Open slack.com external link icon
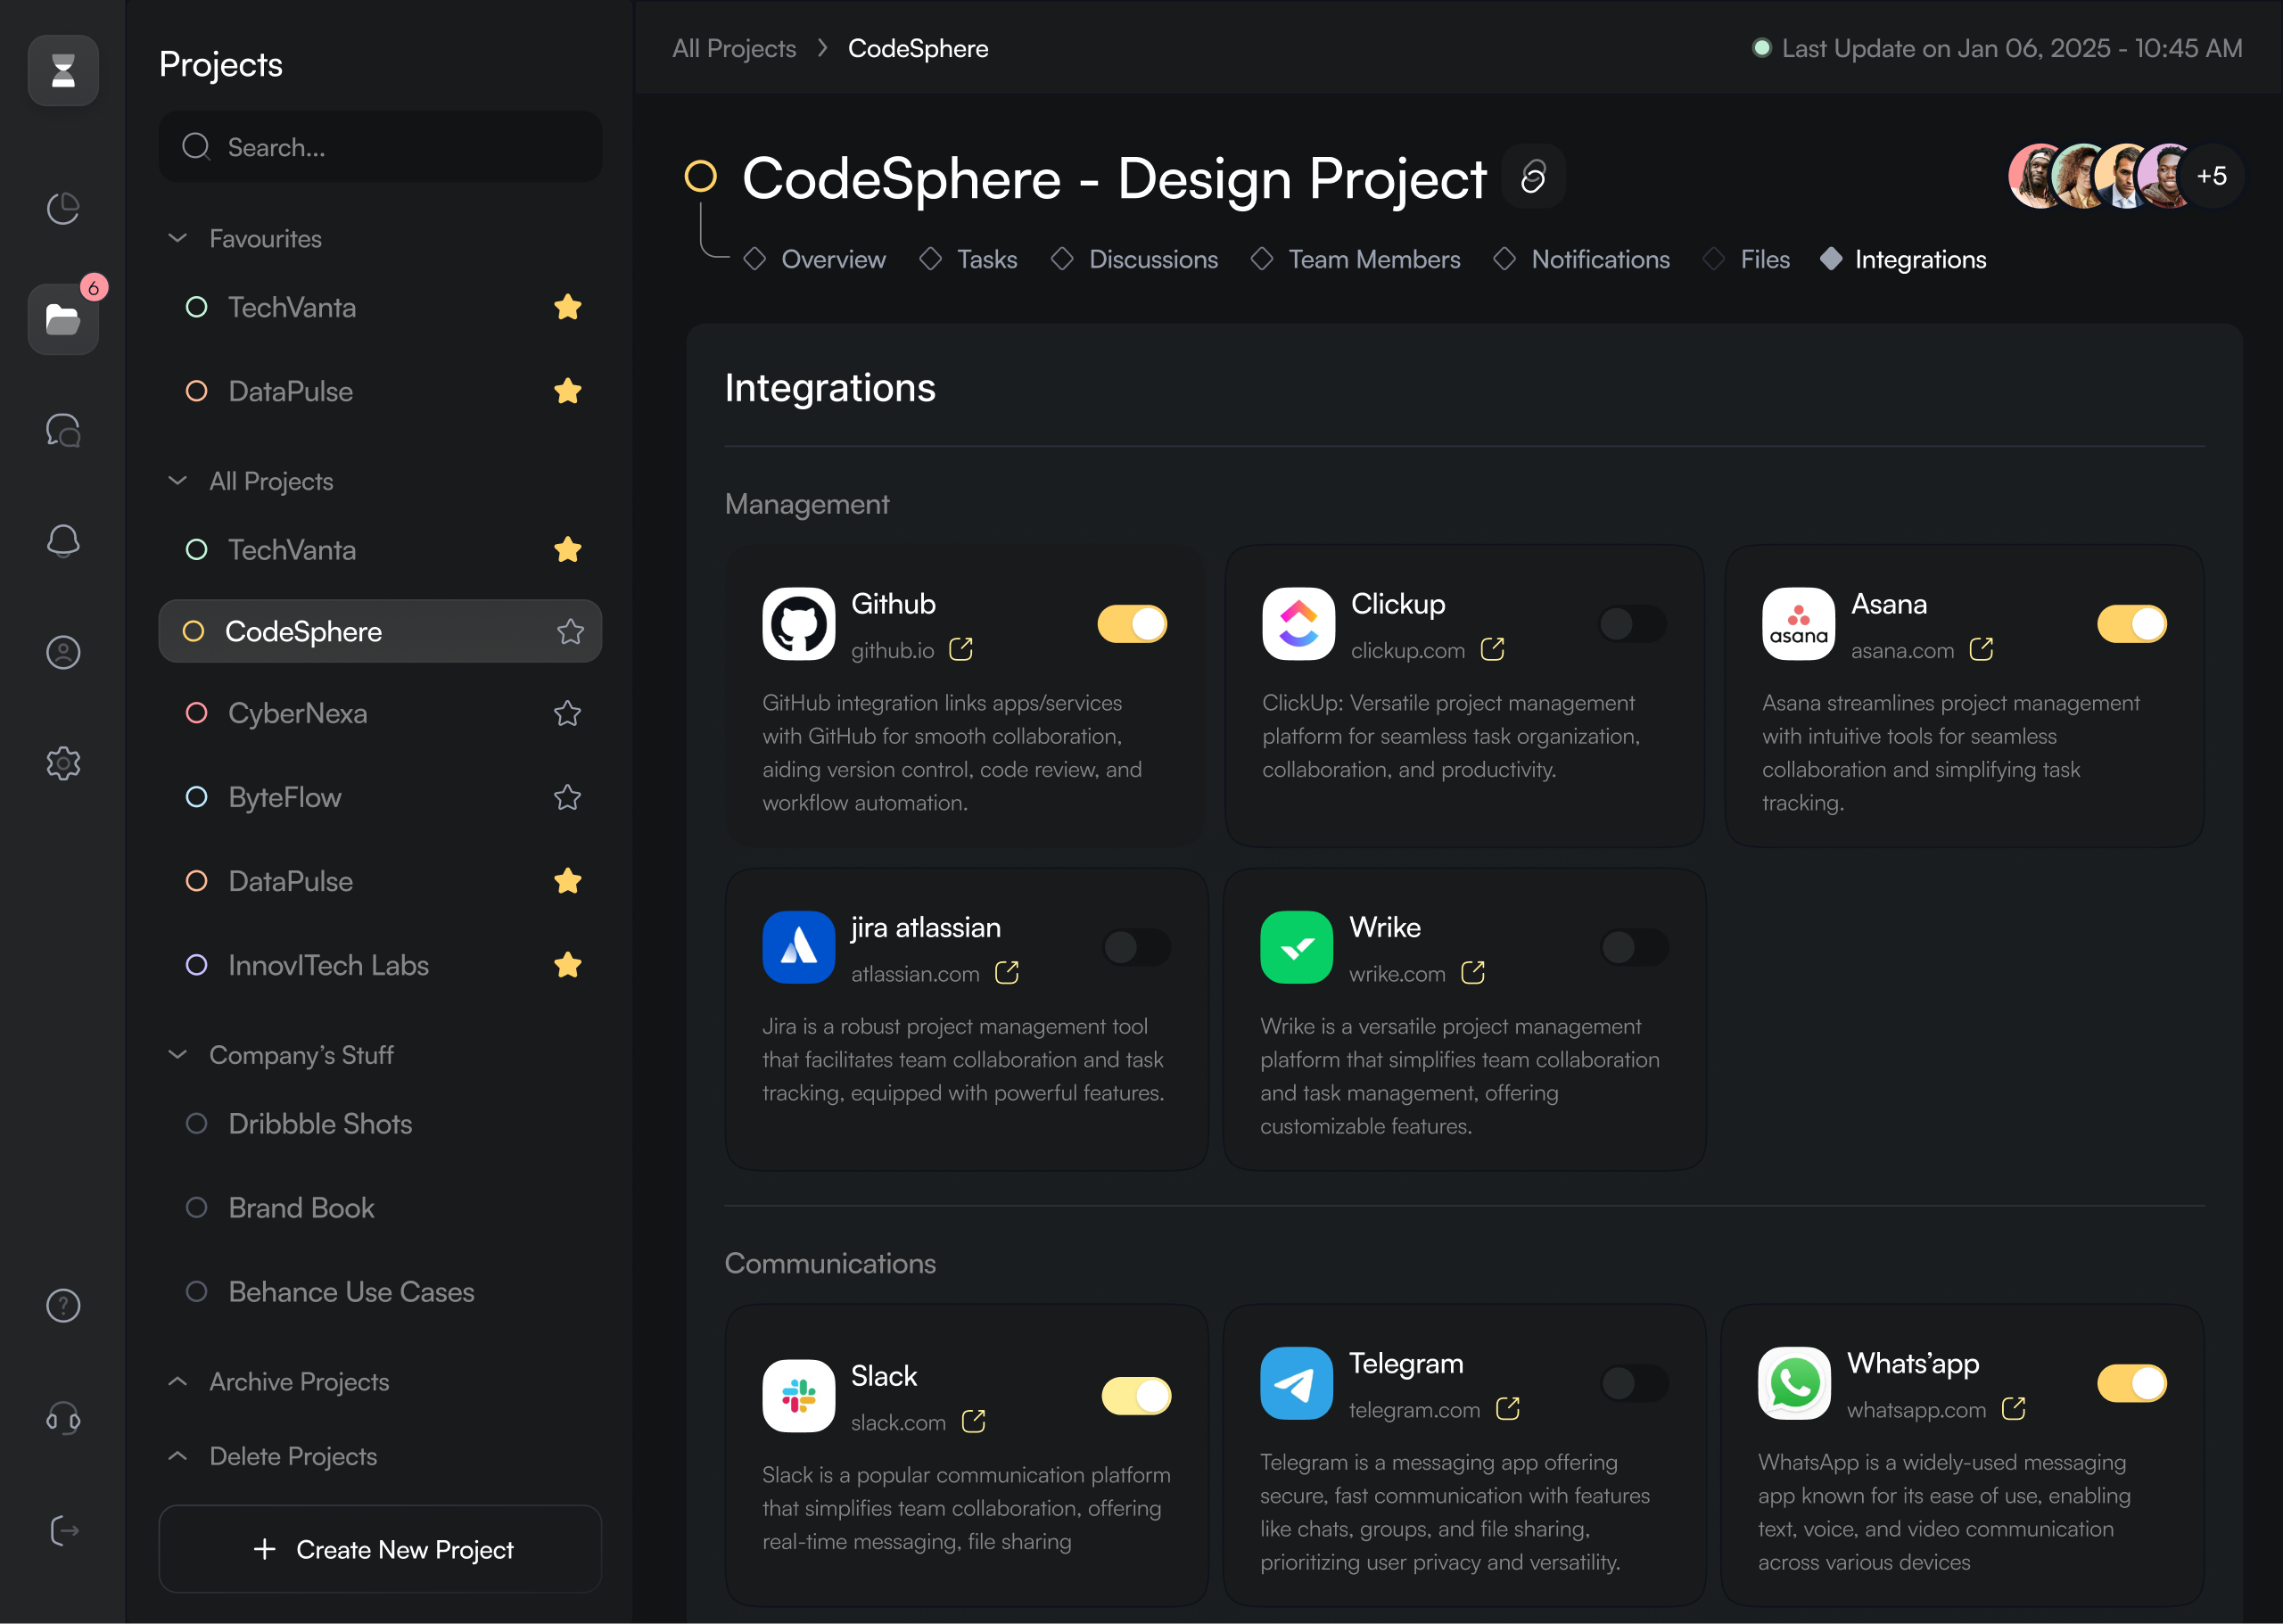 [973, 1421]
